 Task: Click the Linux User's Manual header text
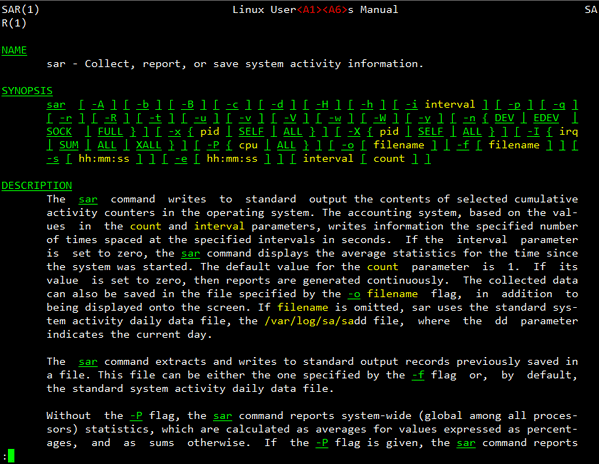[x=315, y=10]
